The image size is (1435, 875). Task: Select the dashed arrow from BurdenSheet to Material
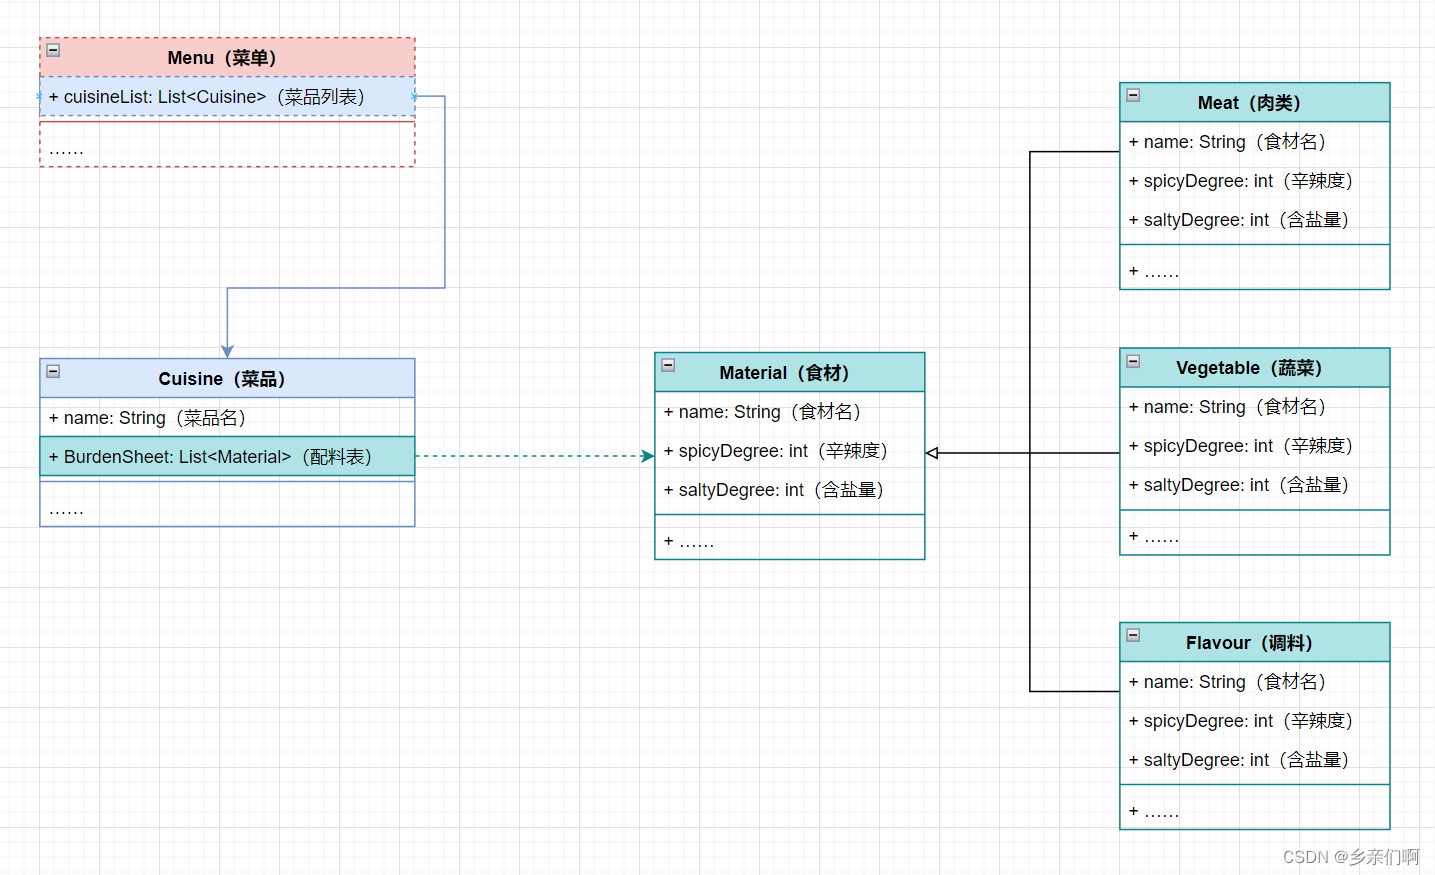click(x=535, y=456)
